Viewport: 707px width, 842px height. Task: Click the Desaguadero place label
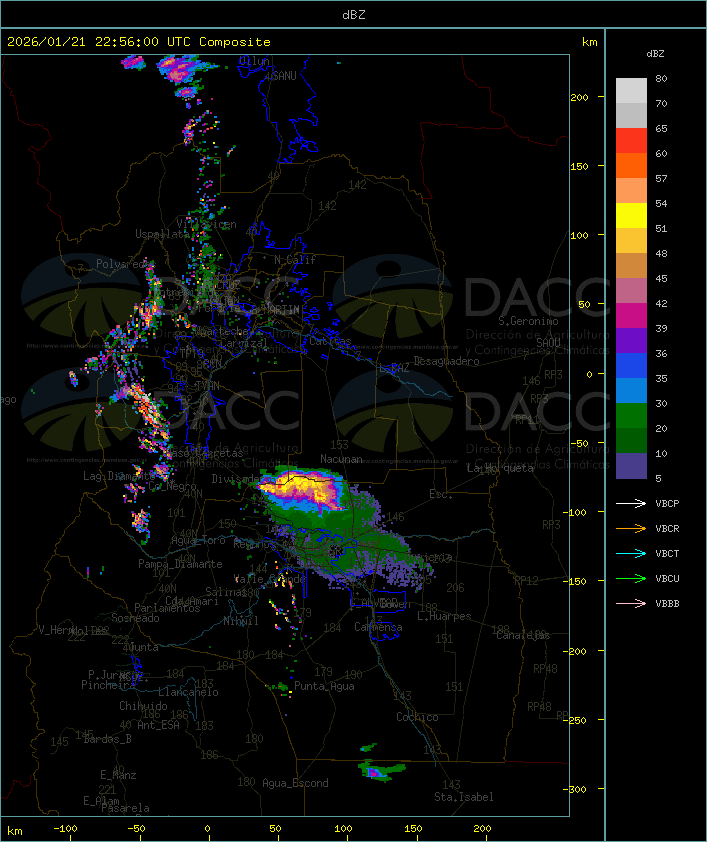click(447, 361)
